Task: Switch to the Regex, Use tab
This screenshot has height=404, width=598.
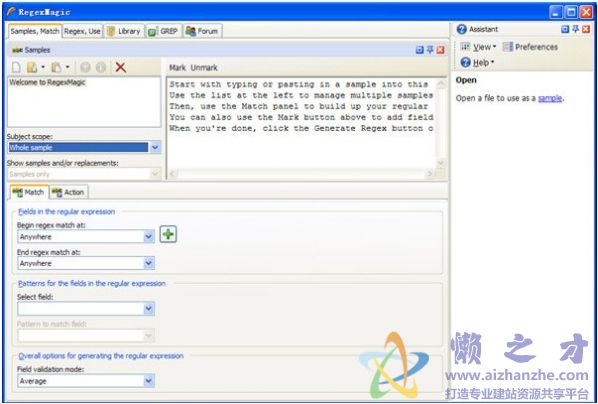Action: [x=82, y=31]
